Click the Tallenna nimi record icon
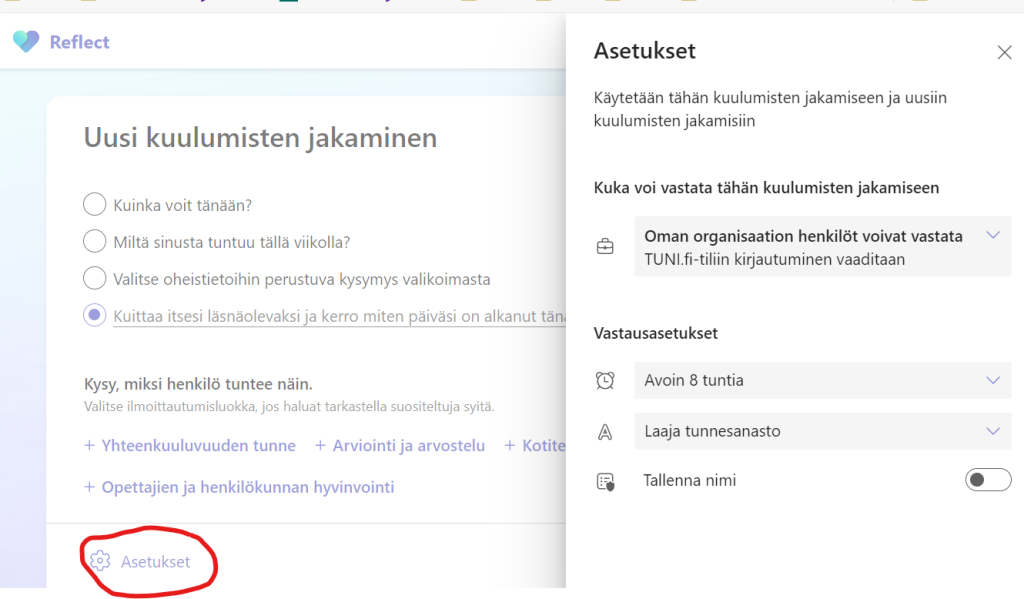Screen dimensions: 1024x599 pyautogui.click(x=605, y=481)
